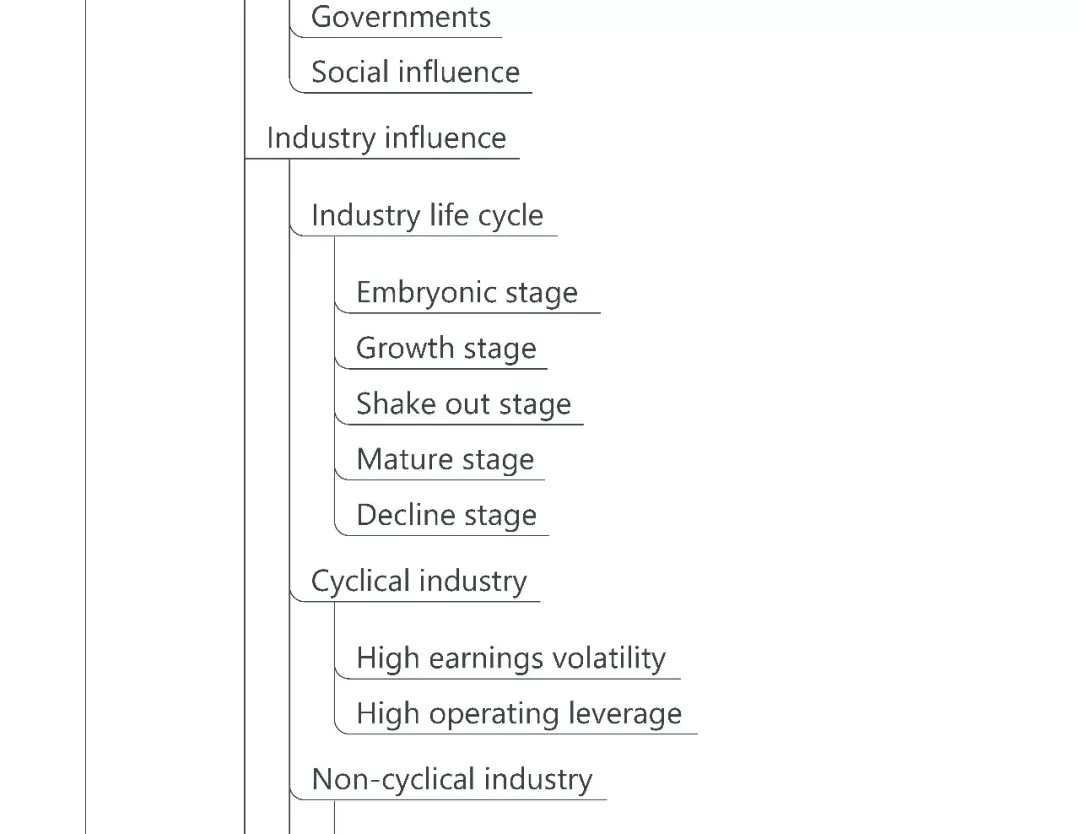Click empty canvas right of Industry influence

pos(800,138)
